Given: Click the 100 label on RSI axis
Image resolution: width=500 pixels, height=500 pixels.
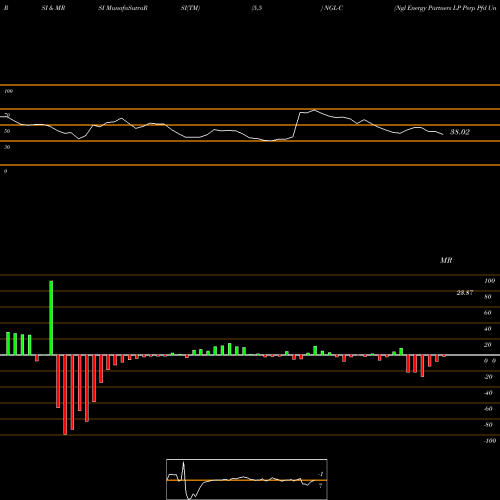Looking at the screenshot, I should (8, 91).
